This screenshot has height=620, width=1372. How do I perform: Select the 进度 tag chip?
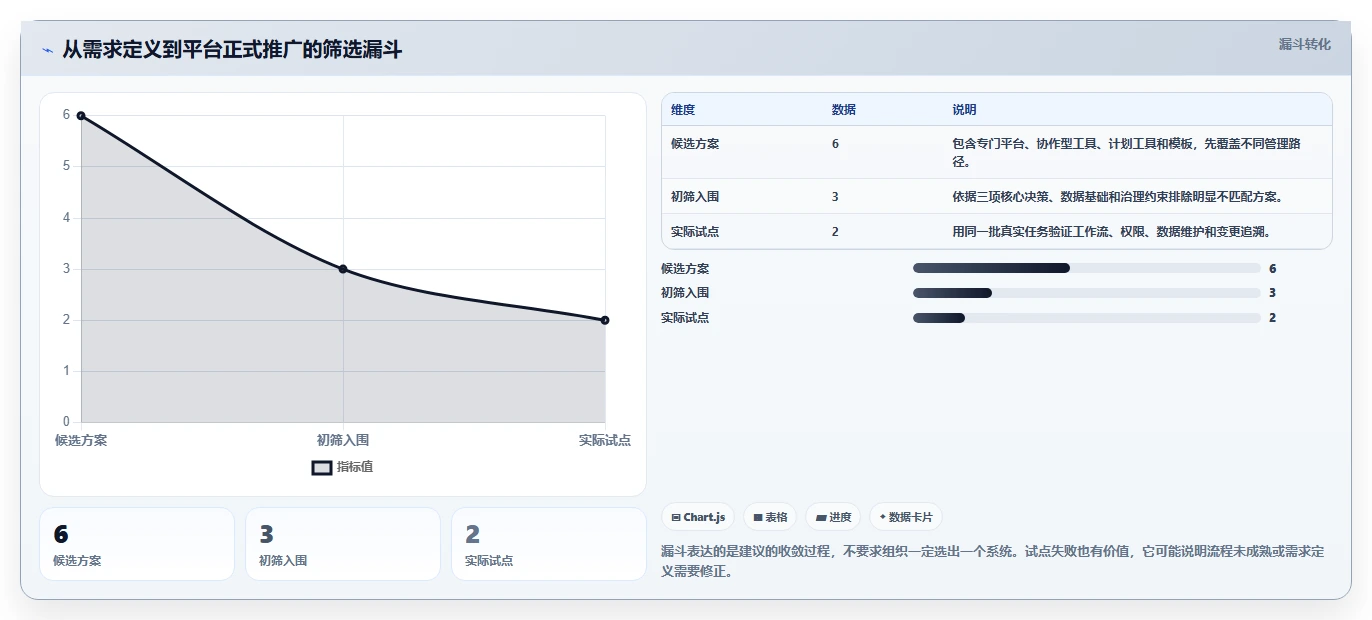(833, 517)
